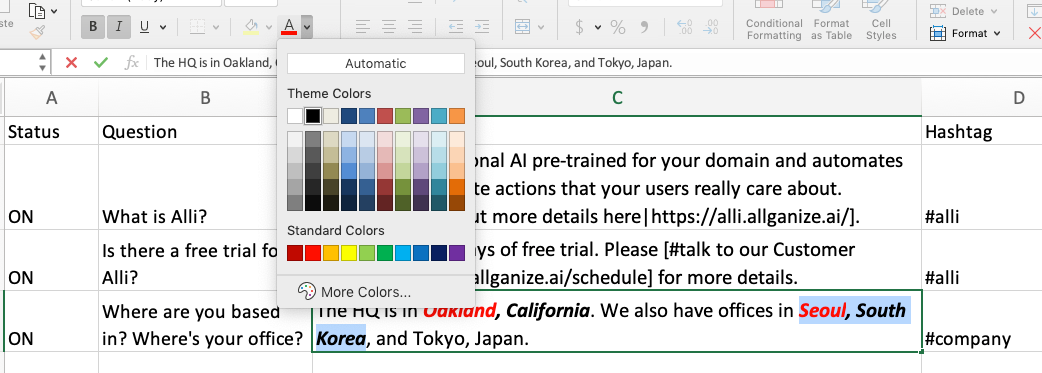Click the Name Box stepper arrows
Viewport: 1042px width, 373px height.
pos(43,63)
